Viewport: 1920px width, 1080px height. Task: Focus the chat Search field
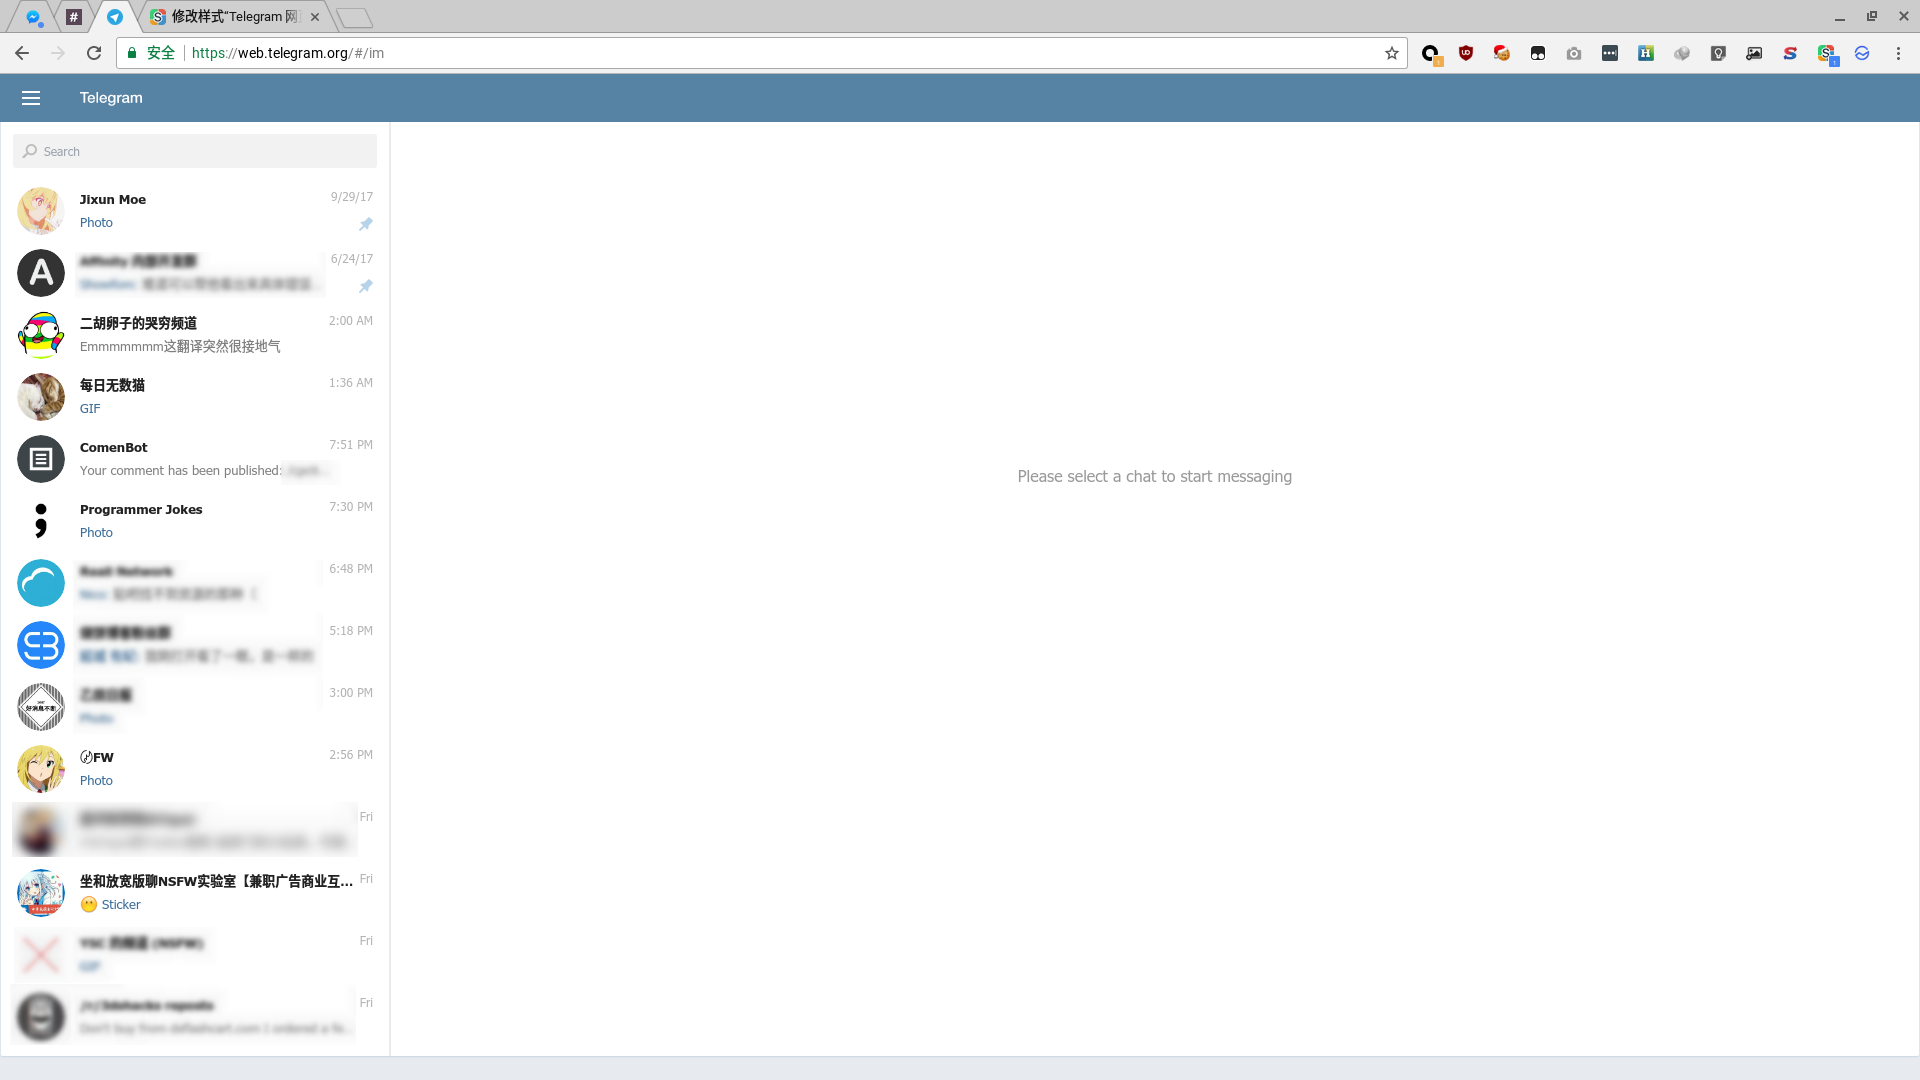[195, 151]
